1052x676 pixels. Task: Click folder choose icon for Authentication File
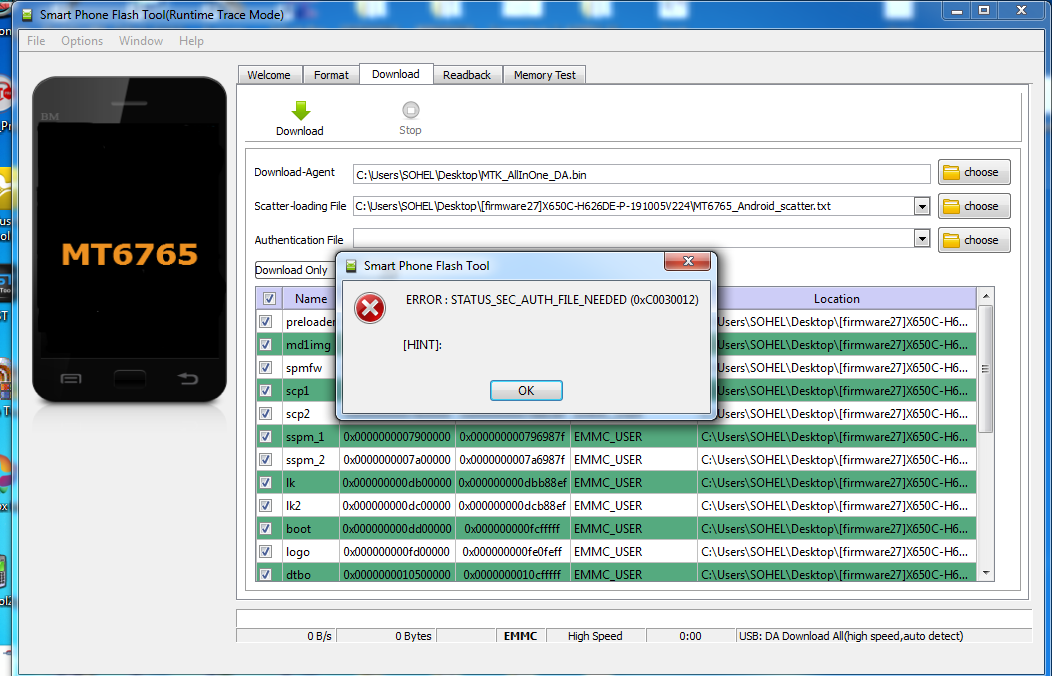click(x=951, y=240)
